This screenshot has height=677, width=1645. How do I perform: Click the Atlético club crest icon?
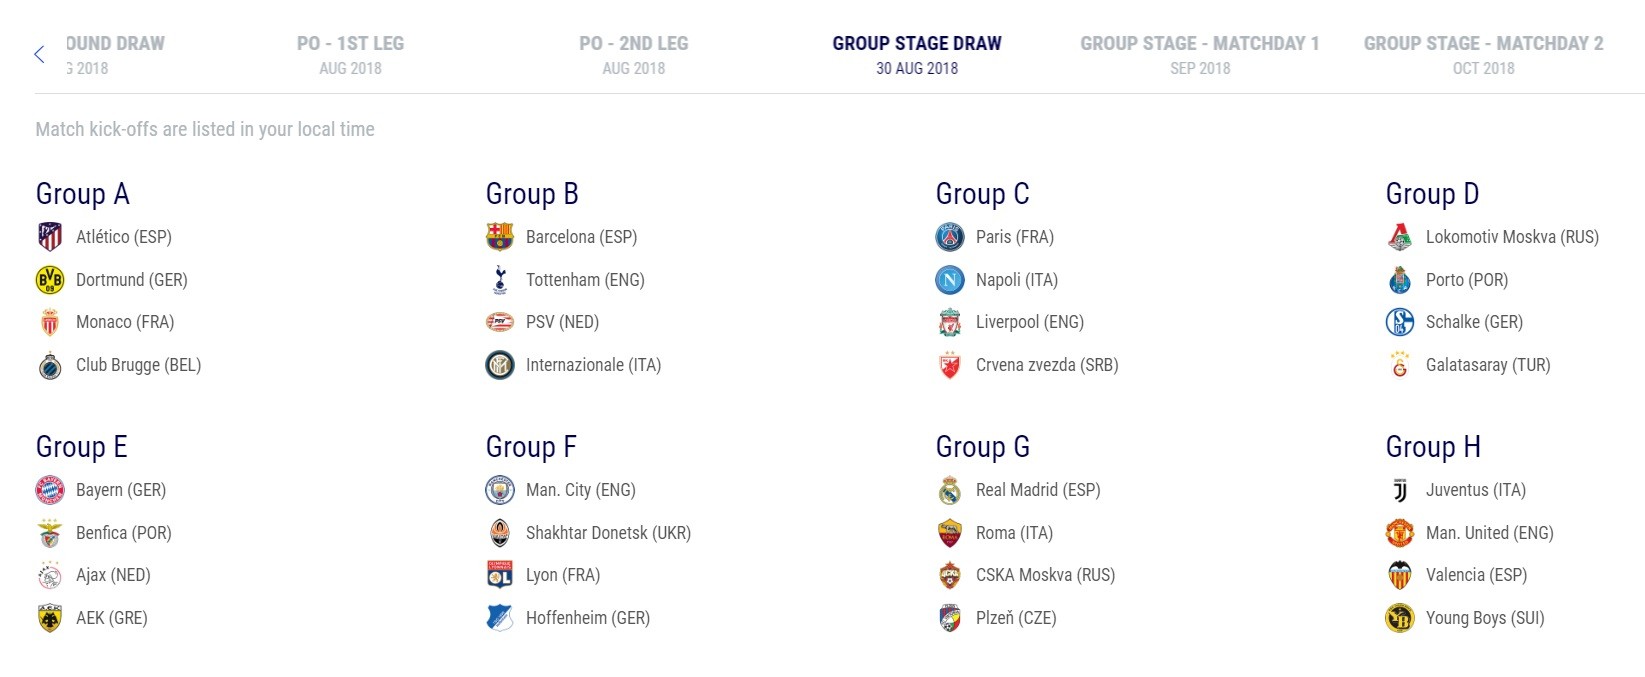pyautogui.click(x=50, y=237)
